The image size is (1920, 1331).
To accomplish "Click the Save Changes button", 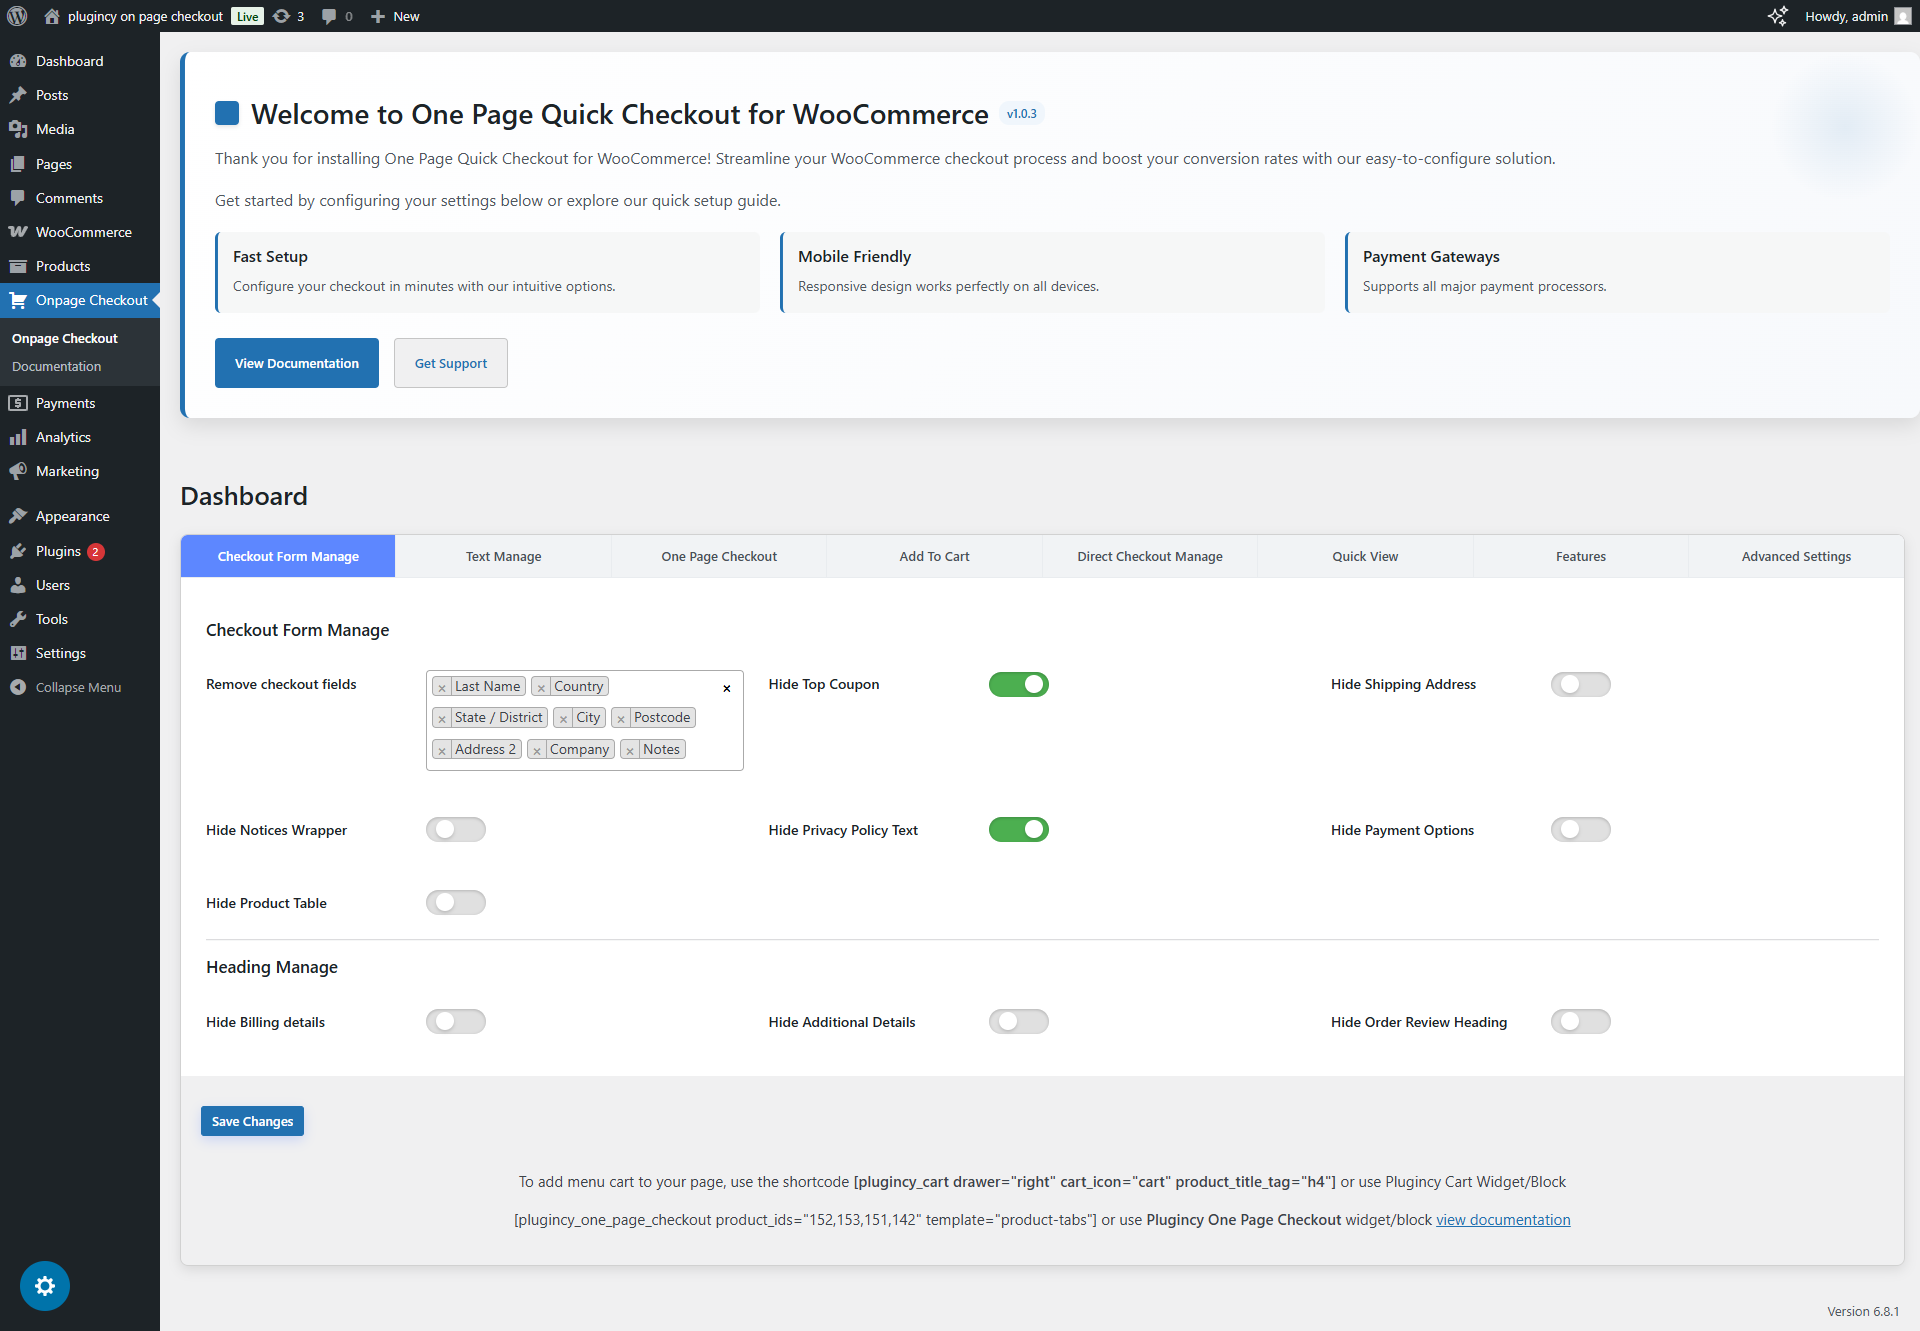I will coord(251,1121).
